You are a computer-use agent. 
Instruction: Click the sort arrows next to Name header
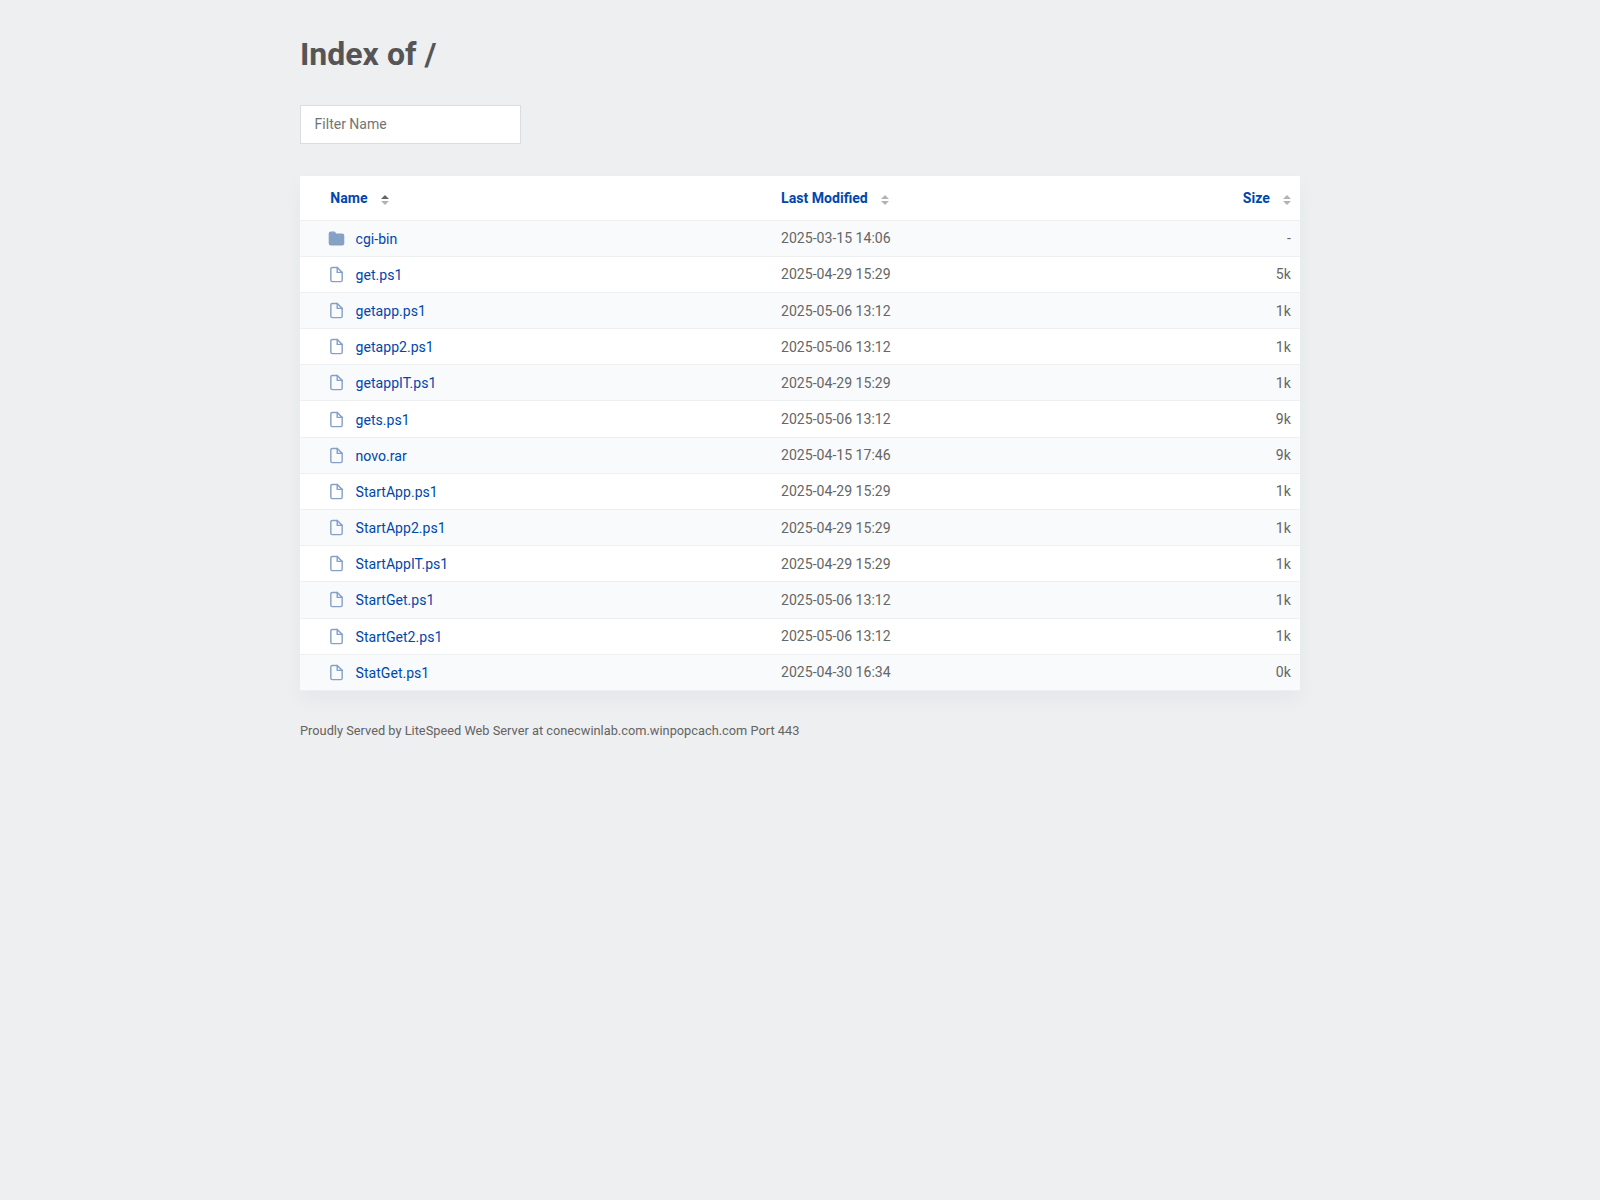(x=385, y=198)
